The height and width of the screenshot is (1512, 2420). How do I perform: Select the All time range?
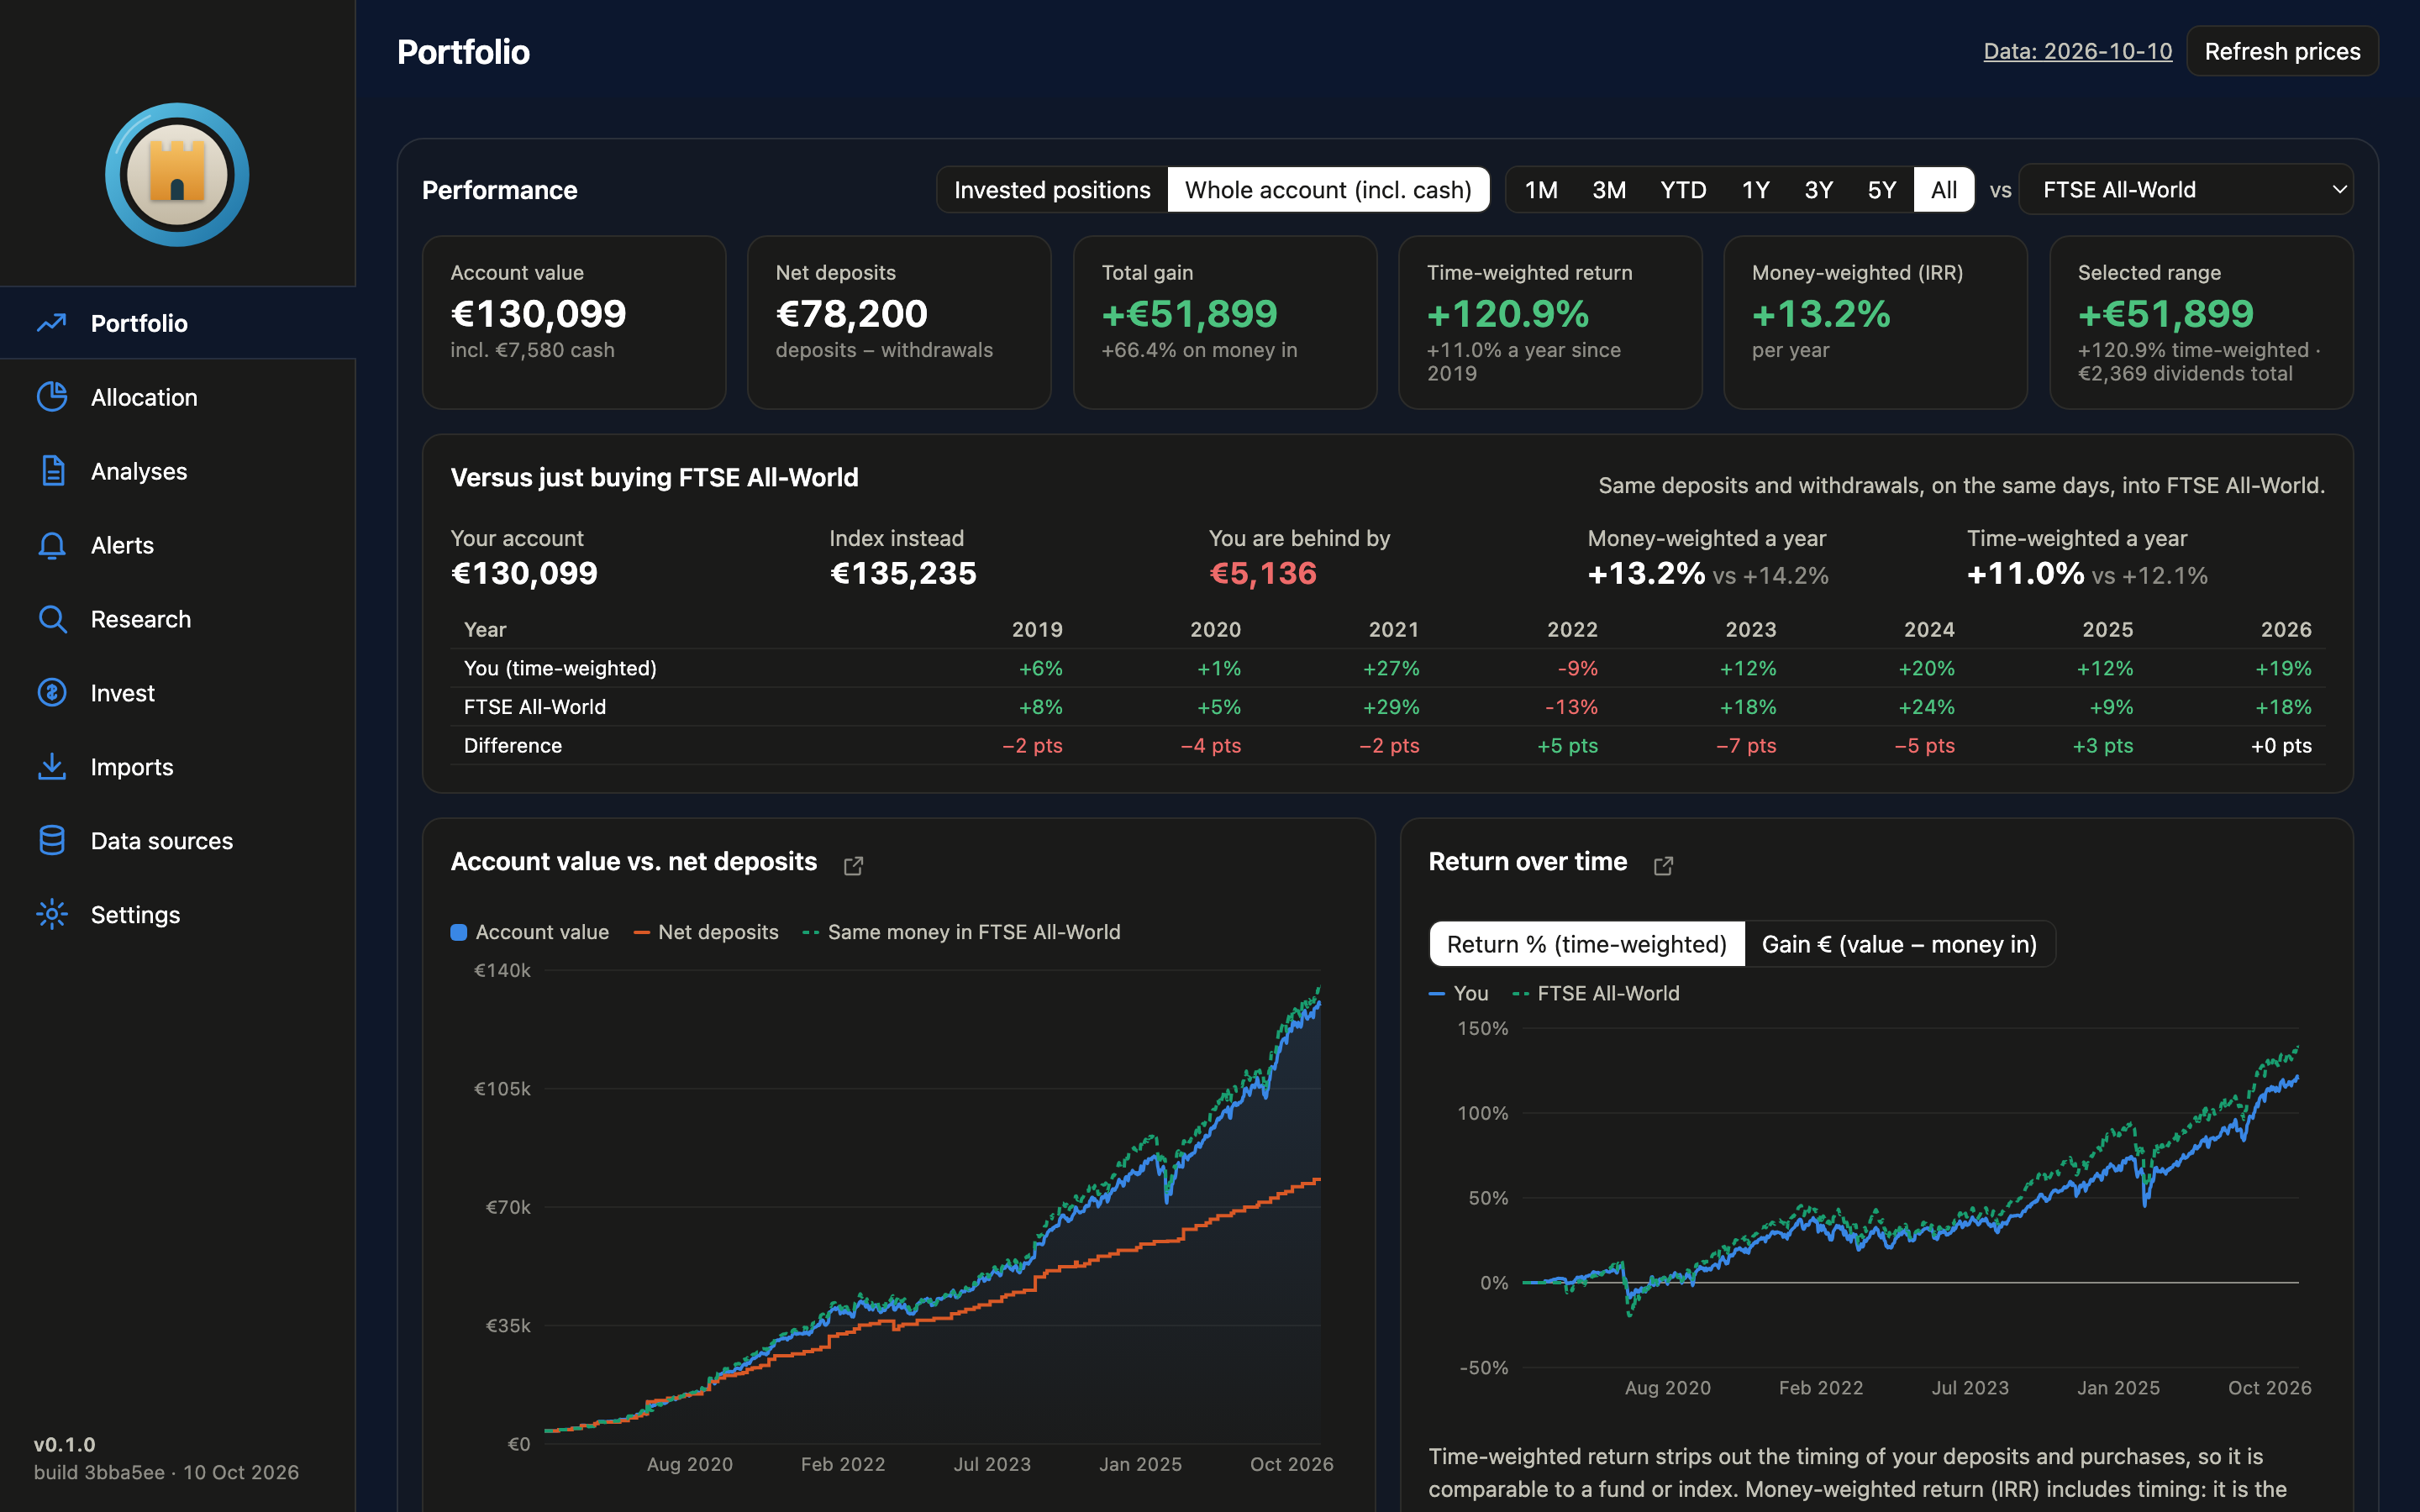click(x=1944, y=190)
